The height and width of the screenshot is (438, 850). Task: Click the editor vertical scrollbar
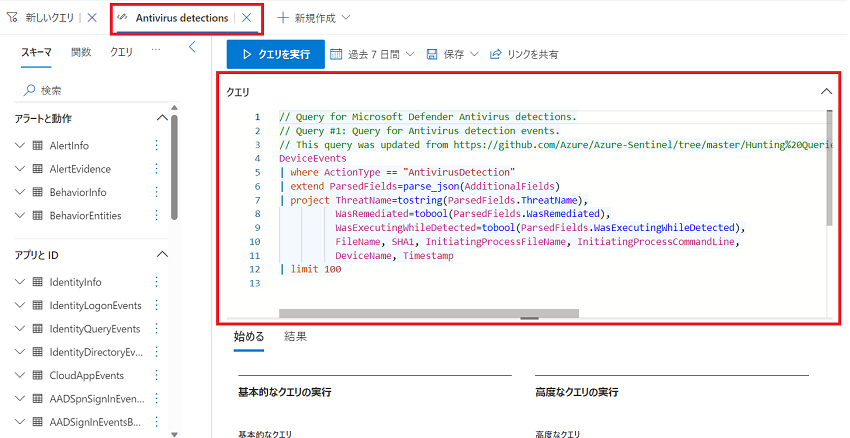[829, 168]
